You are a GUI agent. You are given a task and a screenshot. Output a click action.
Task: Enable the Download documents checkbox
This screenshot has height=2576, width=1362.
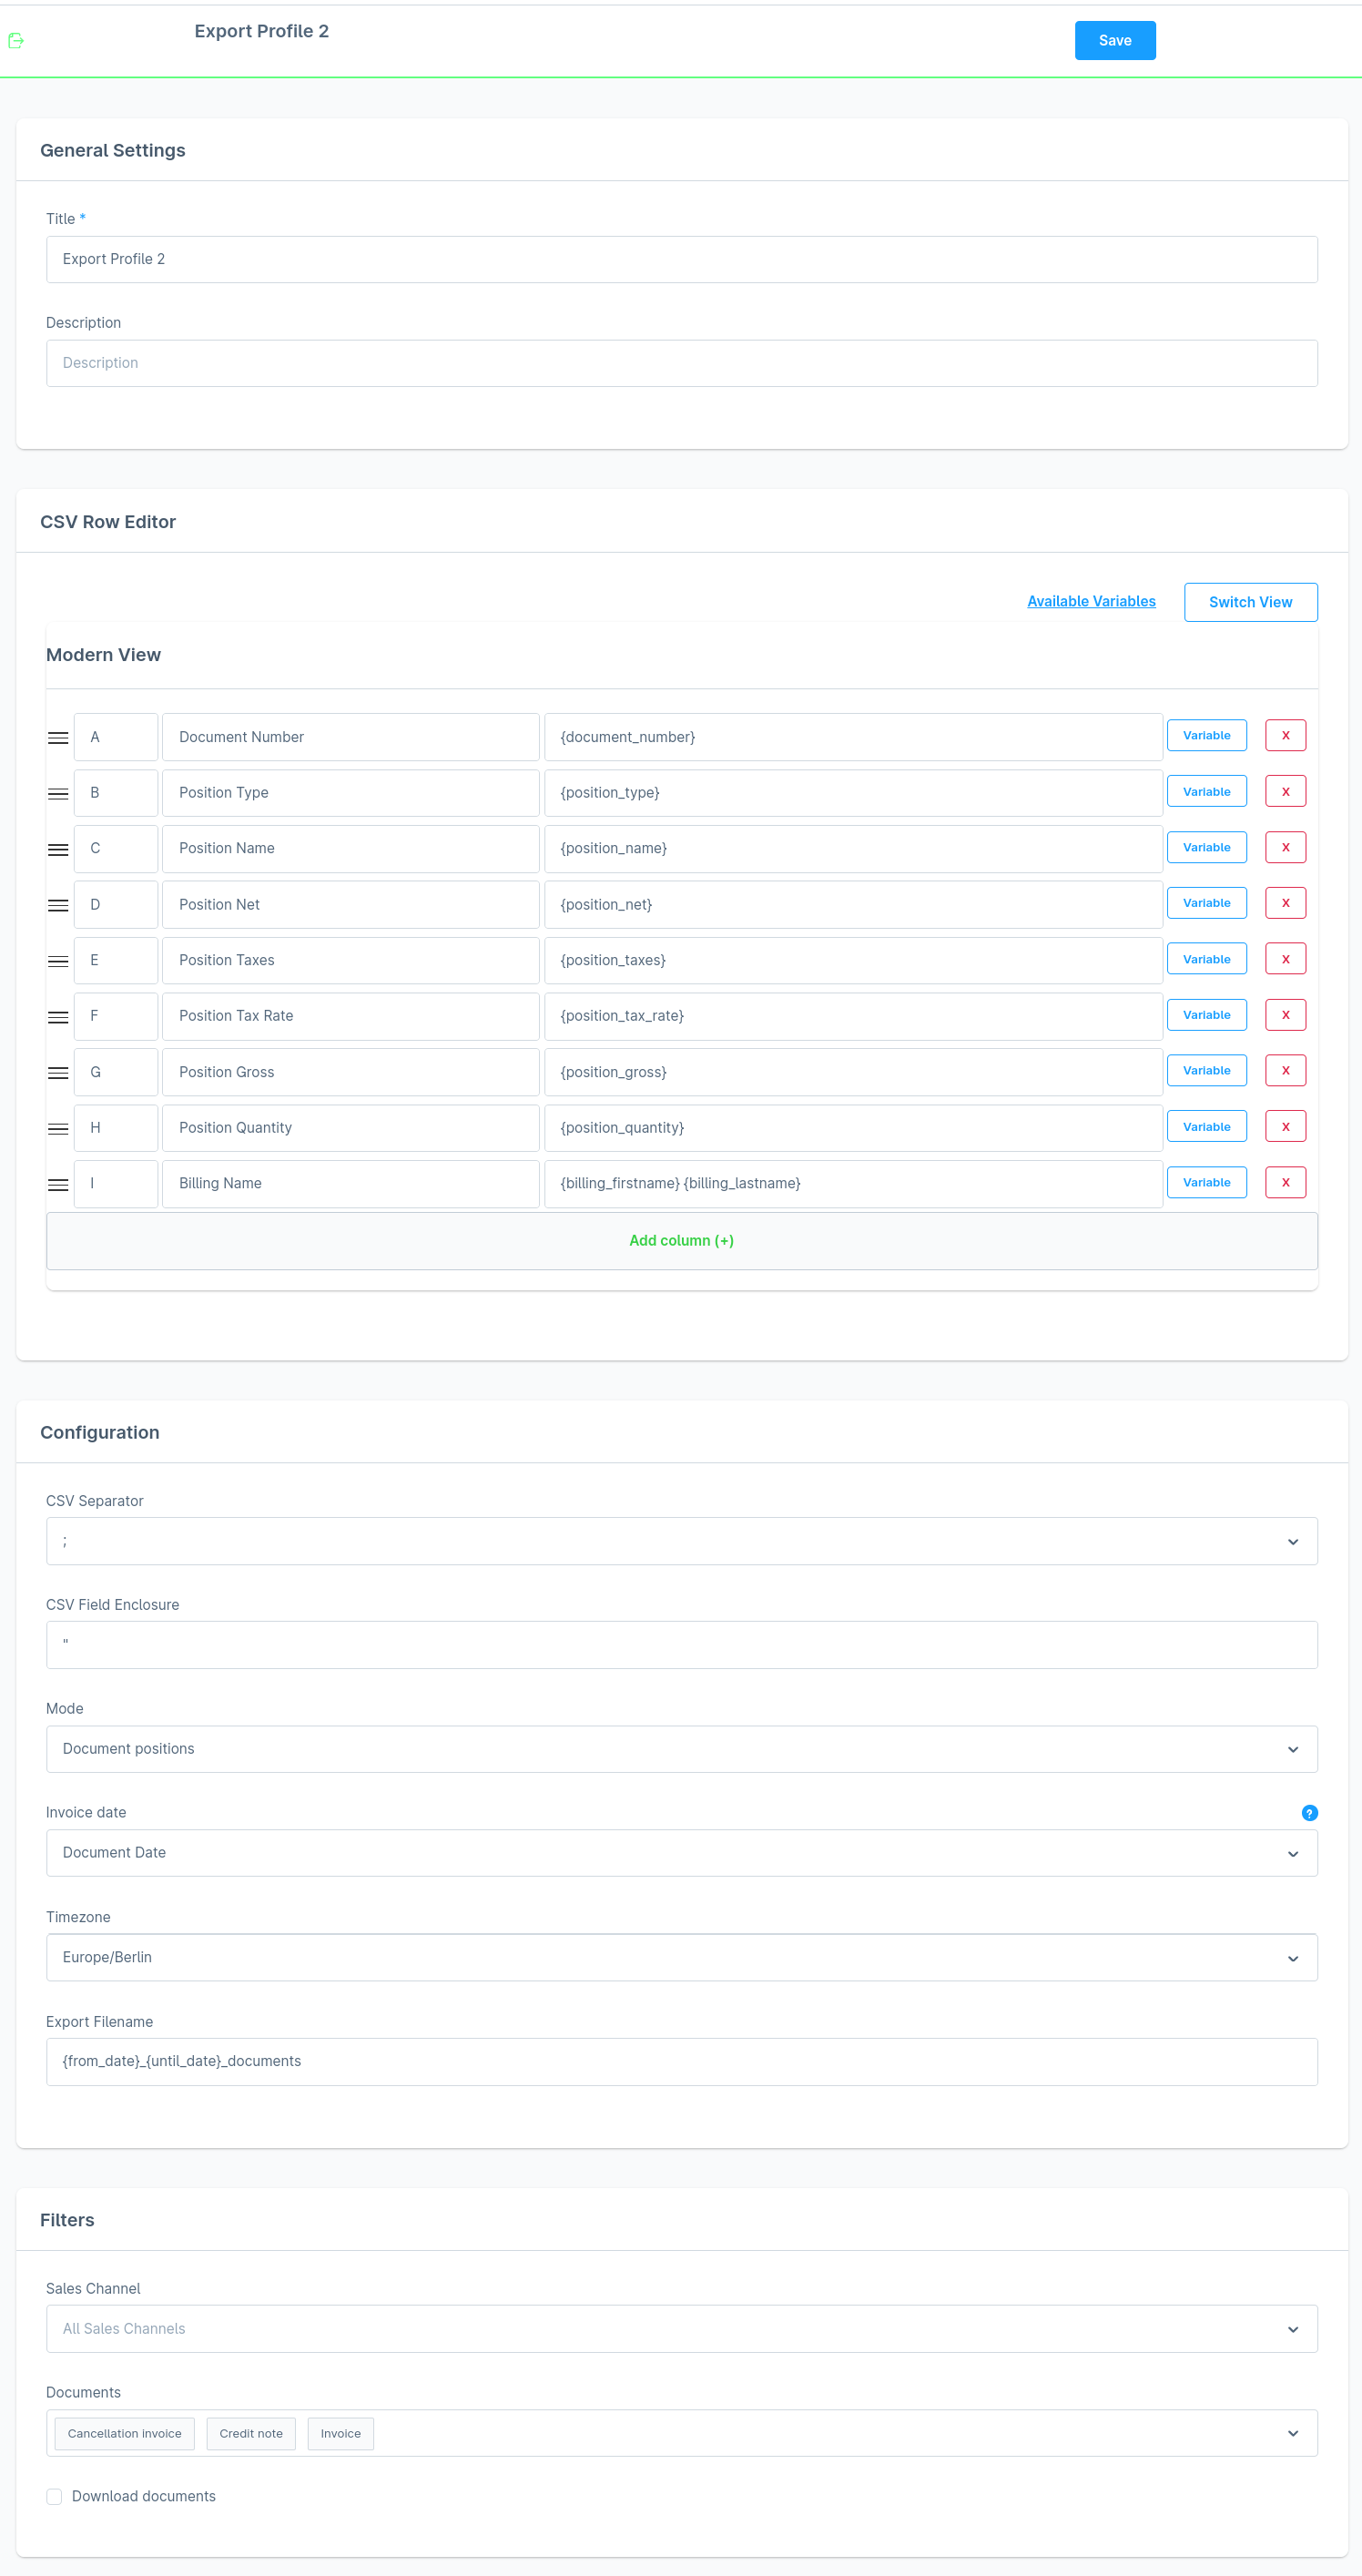[x=54, y=2497]
